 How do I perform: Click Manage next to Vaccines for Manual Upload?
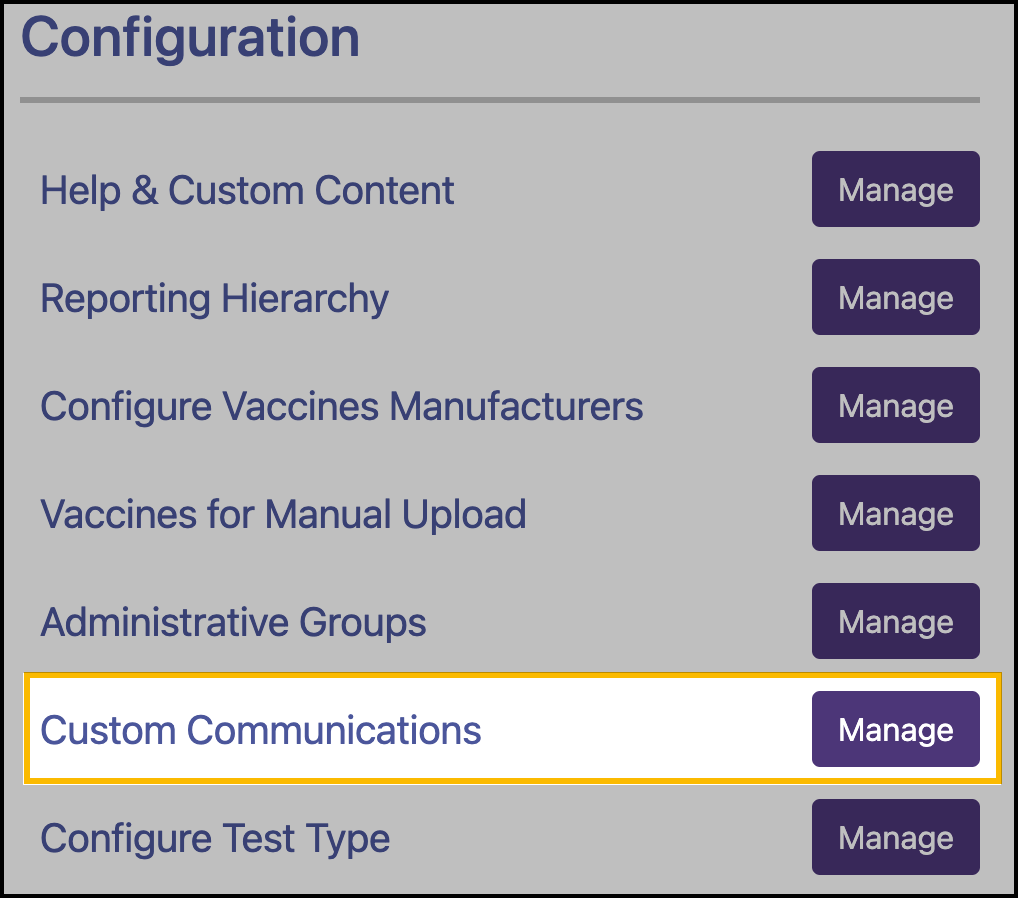pyautogui.click(x=895, y=513)
